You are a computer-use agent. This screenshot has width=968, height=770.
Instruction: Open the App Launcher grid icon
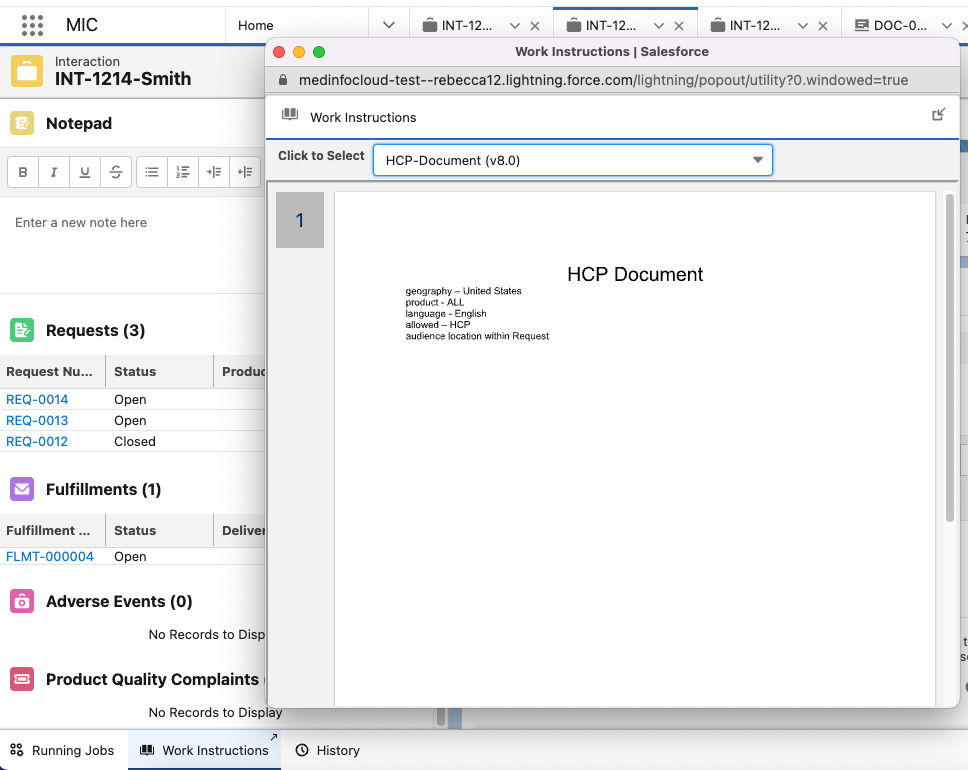pyautogui.click(x=32, y=25)
